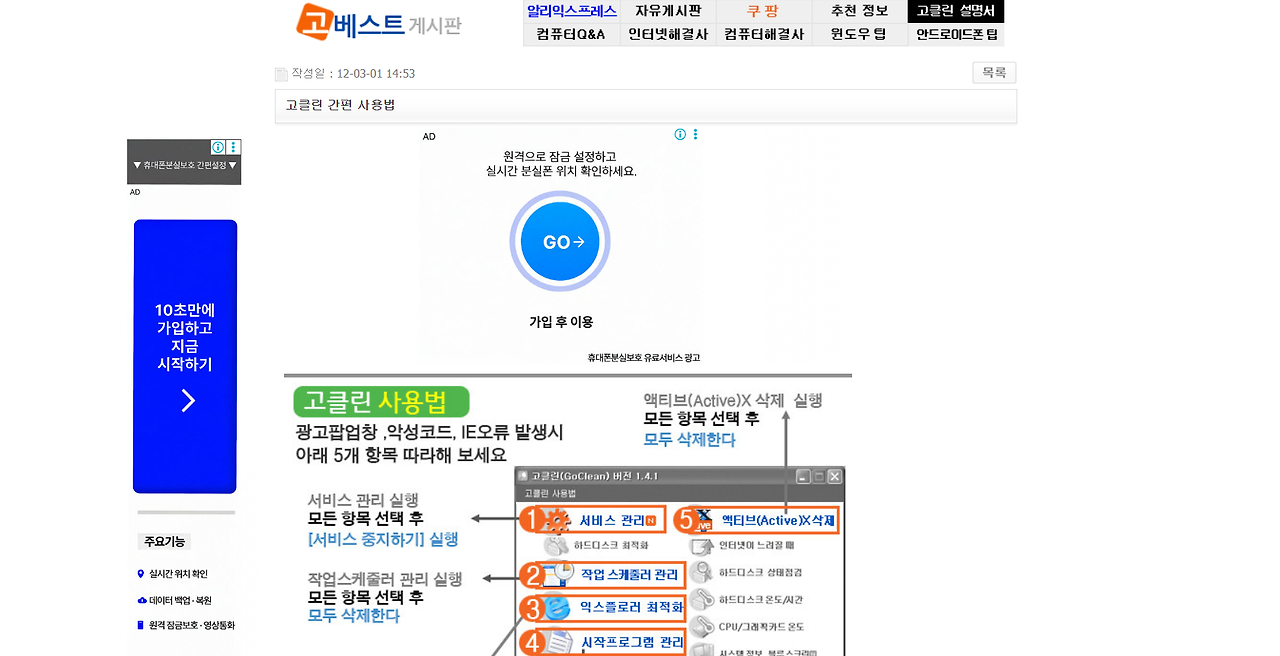Click the 10초만에 가입하고 지금 시작하기 banner text

(x=184, y=337)
